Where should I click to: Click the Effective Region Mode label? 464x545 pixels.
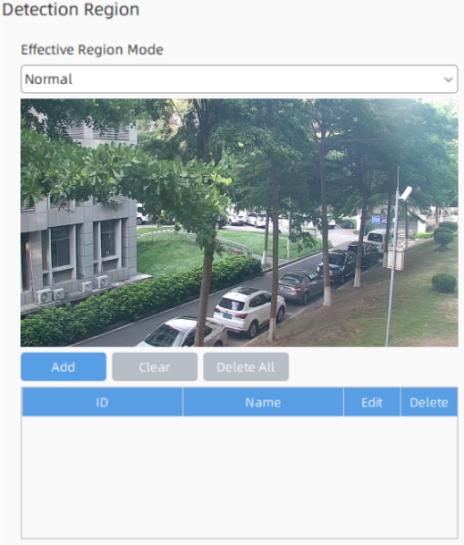pos(92,50)
